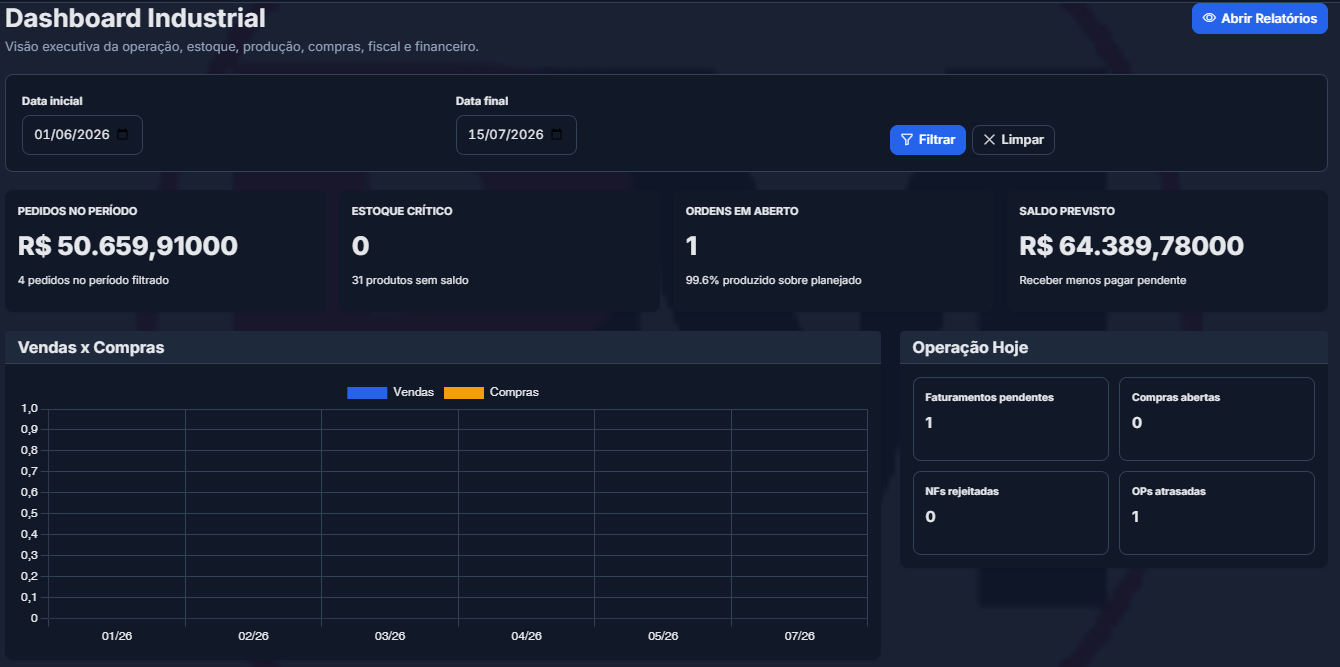Click the 04/26 x-axis label
1340x667 pixels.
(526, 636)
